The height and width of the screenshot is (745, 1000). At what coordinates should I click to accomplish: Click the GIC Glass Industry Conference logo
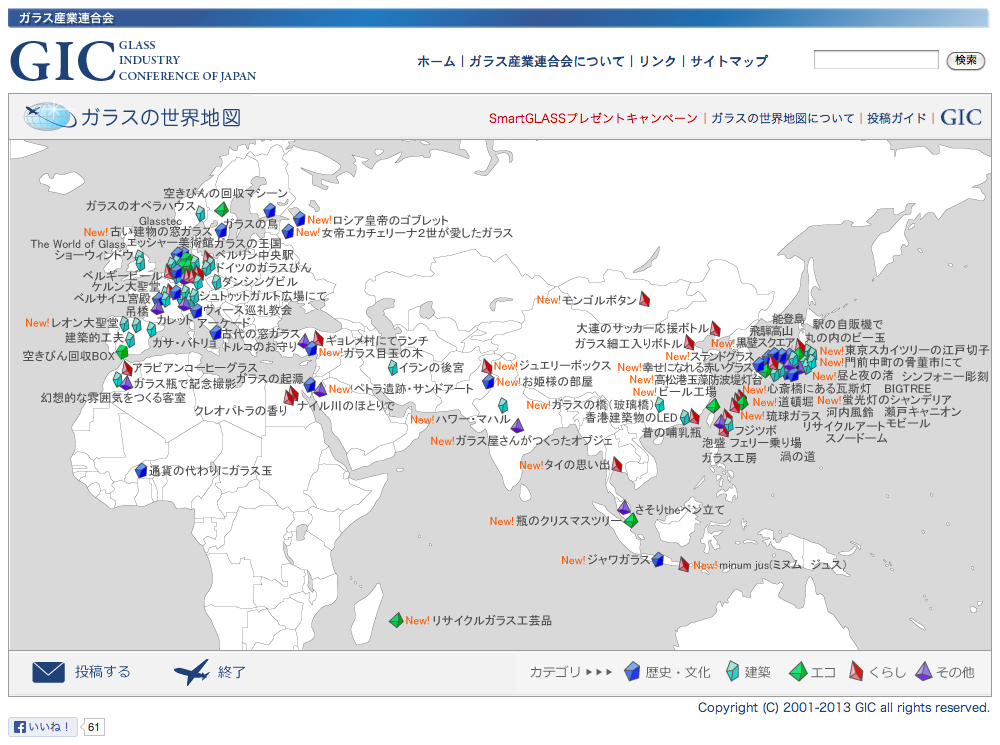[133, 61]
